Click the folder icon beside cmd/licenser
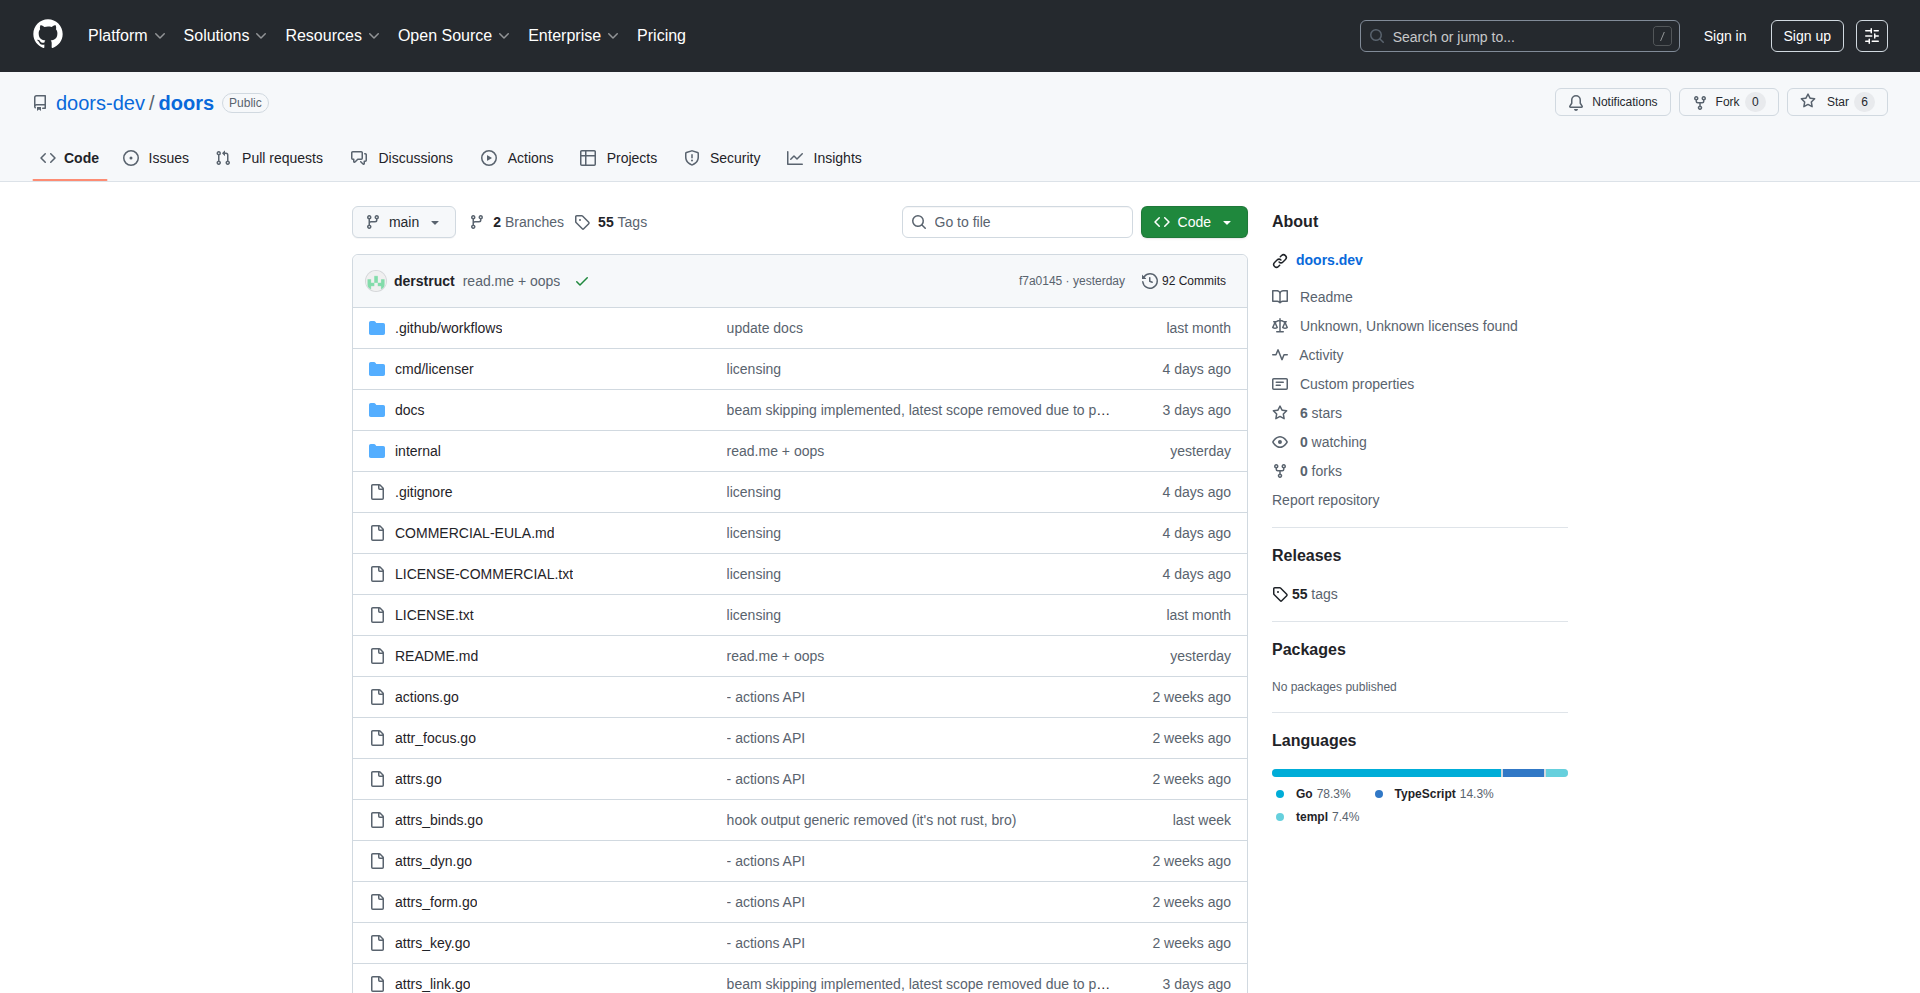 coord(377,369)
